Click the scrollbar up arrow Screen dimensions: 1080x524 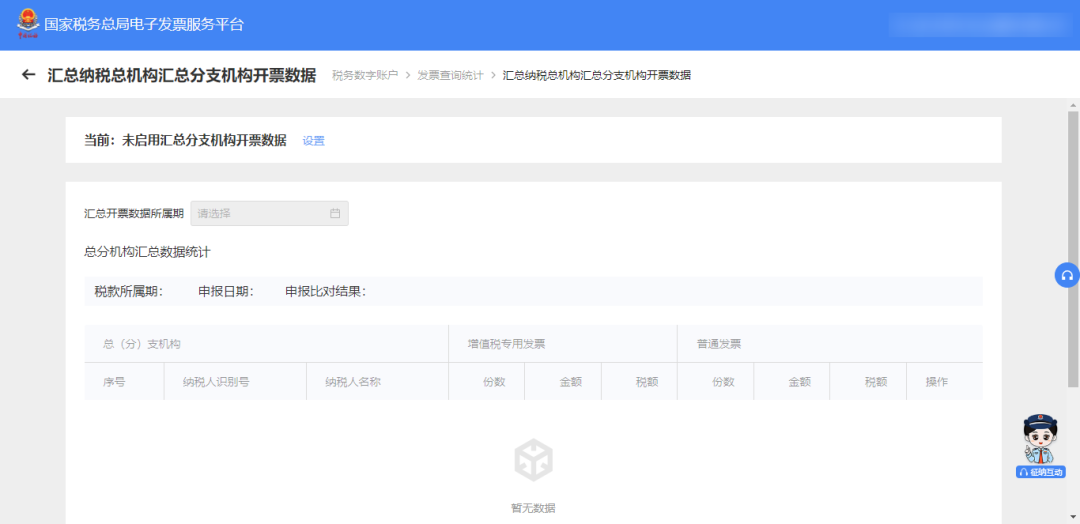tap(1073, 104)
